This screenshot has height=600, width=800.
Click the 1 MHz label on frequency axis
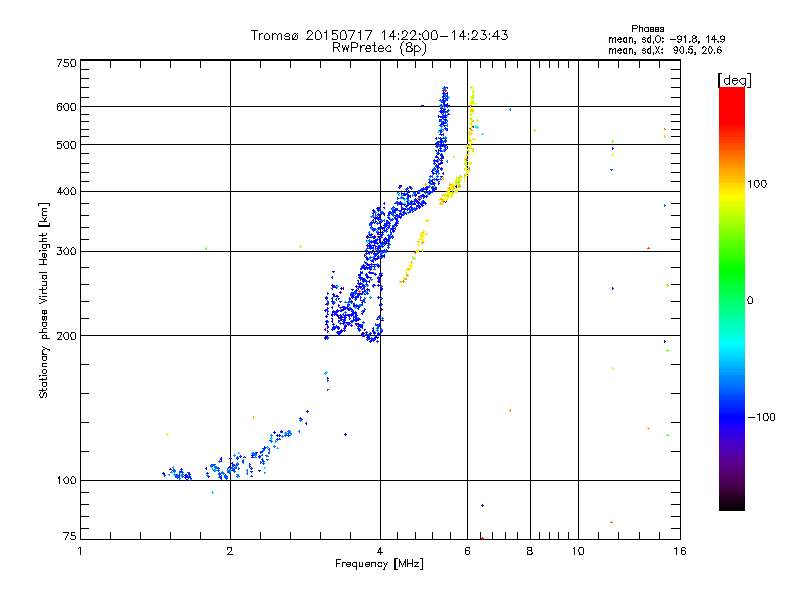click(80, 551)
